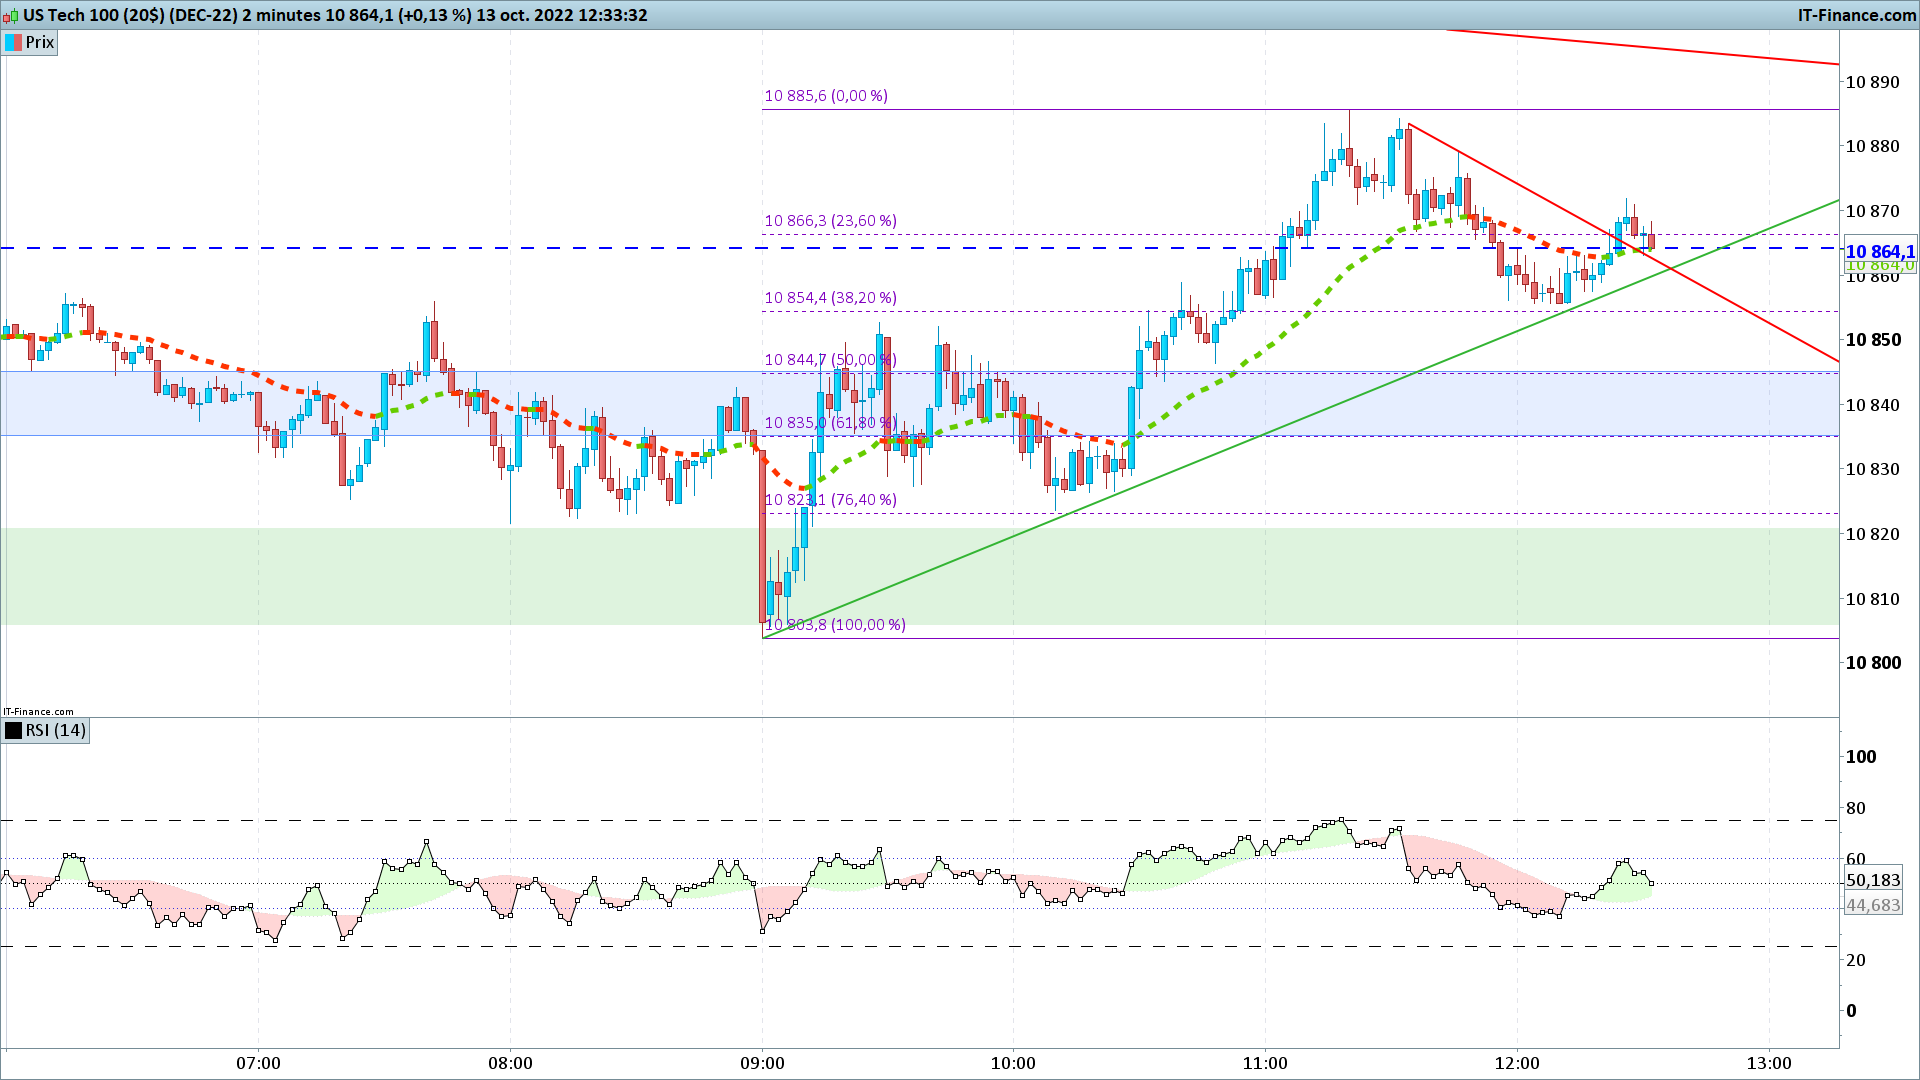Select the 10 803,8 (100,00 %) Fibonacci label

click(835, 625)
